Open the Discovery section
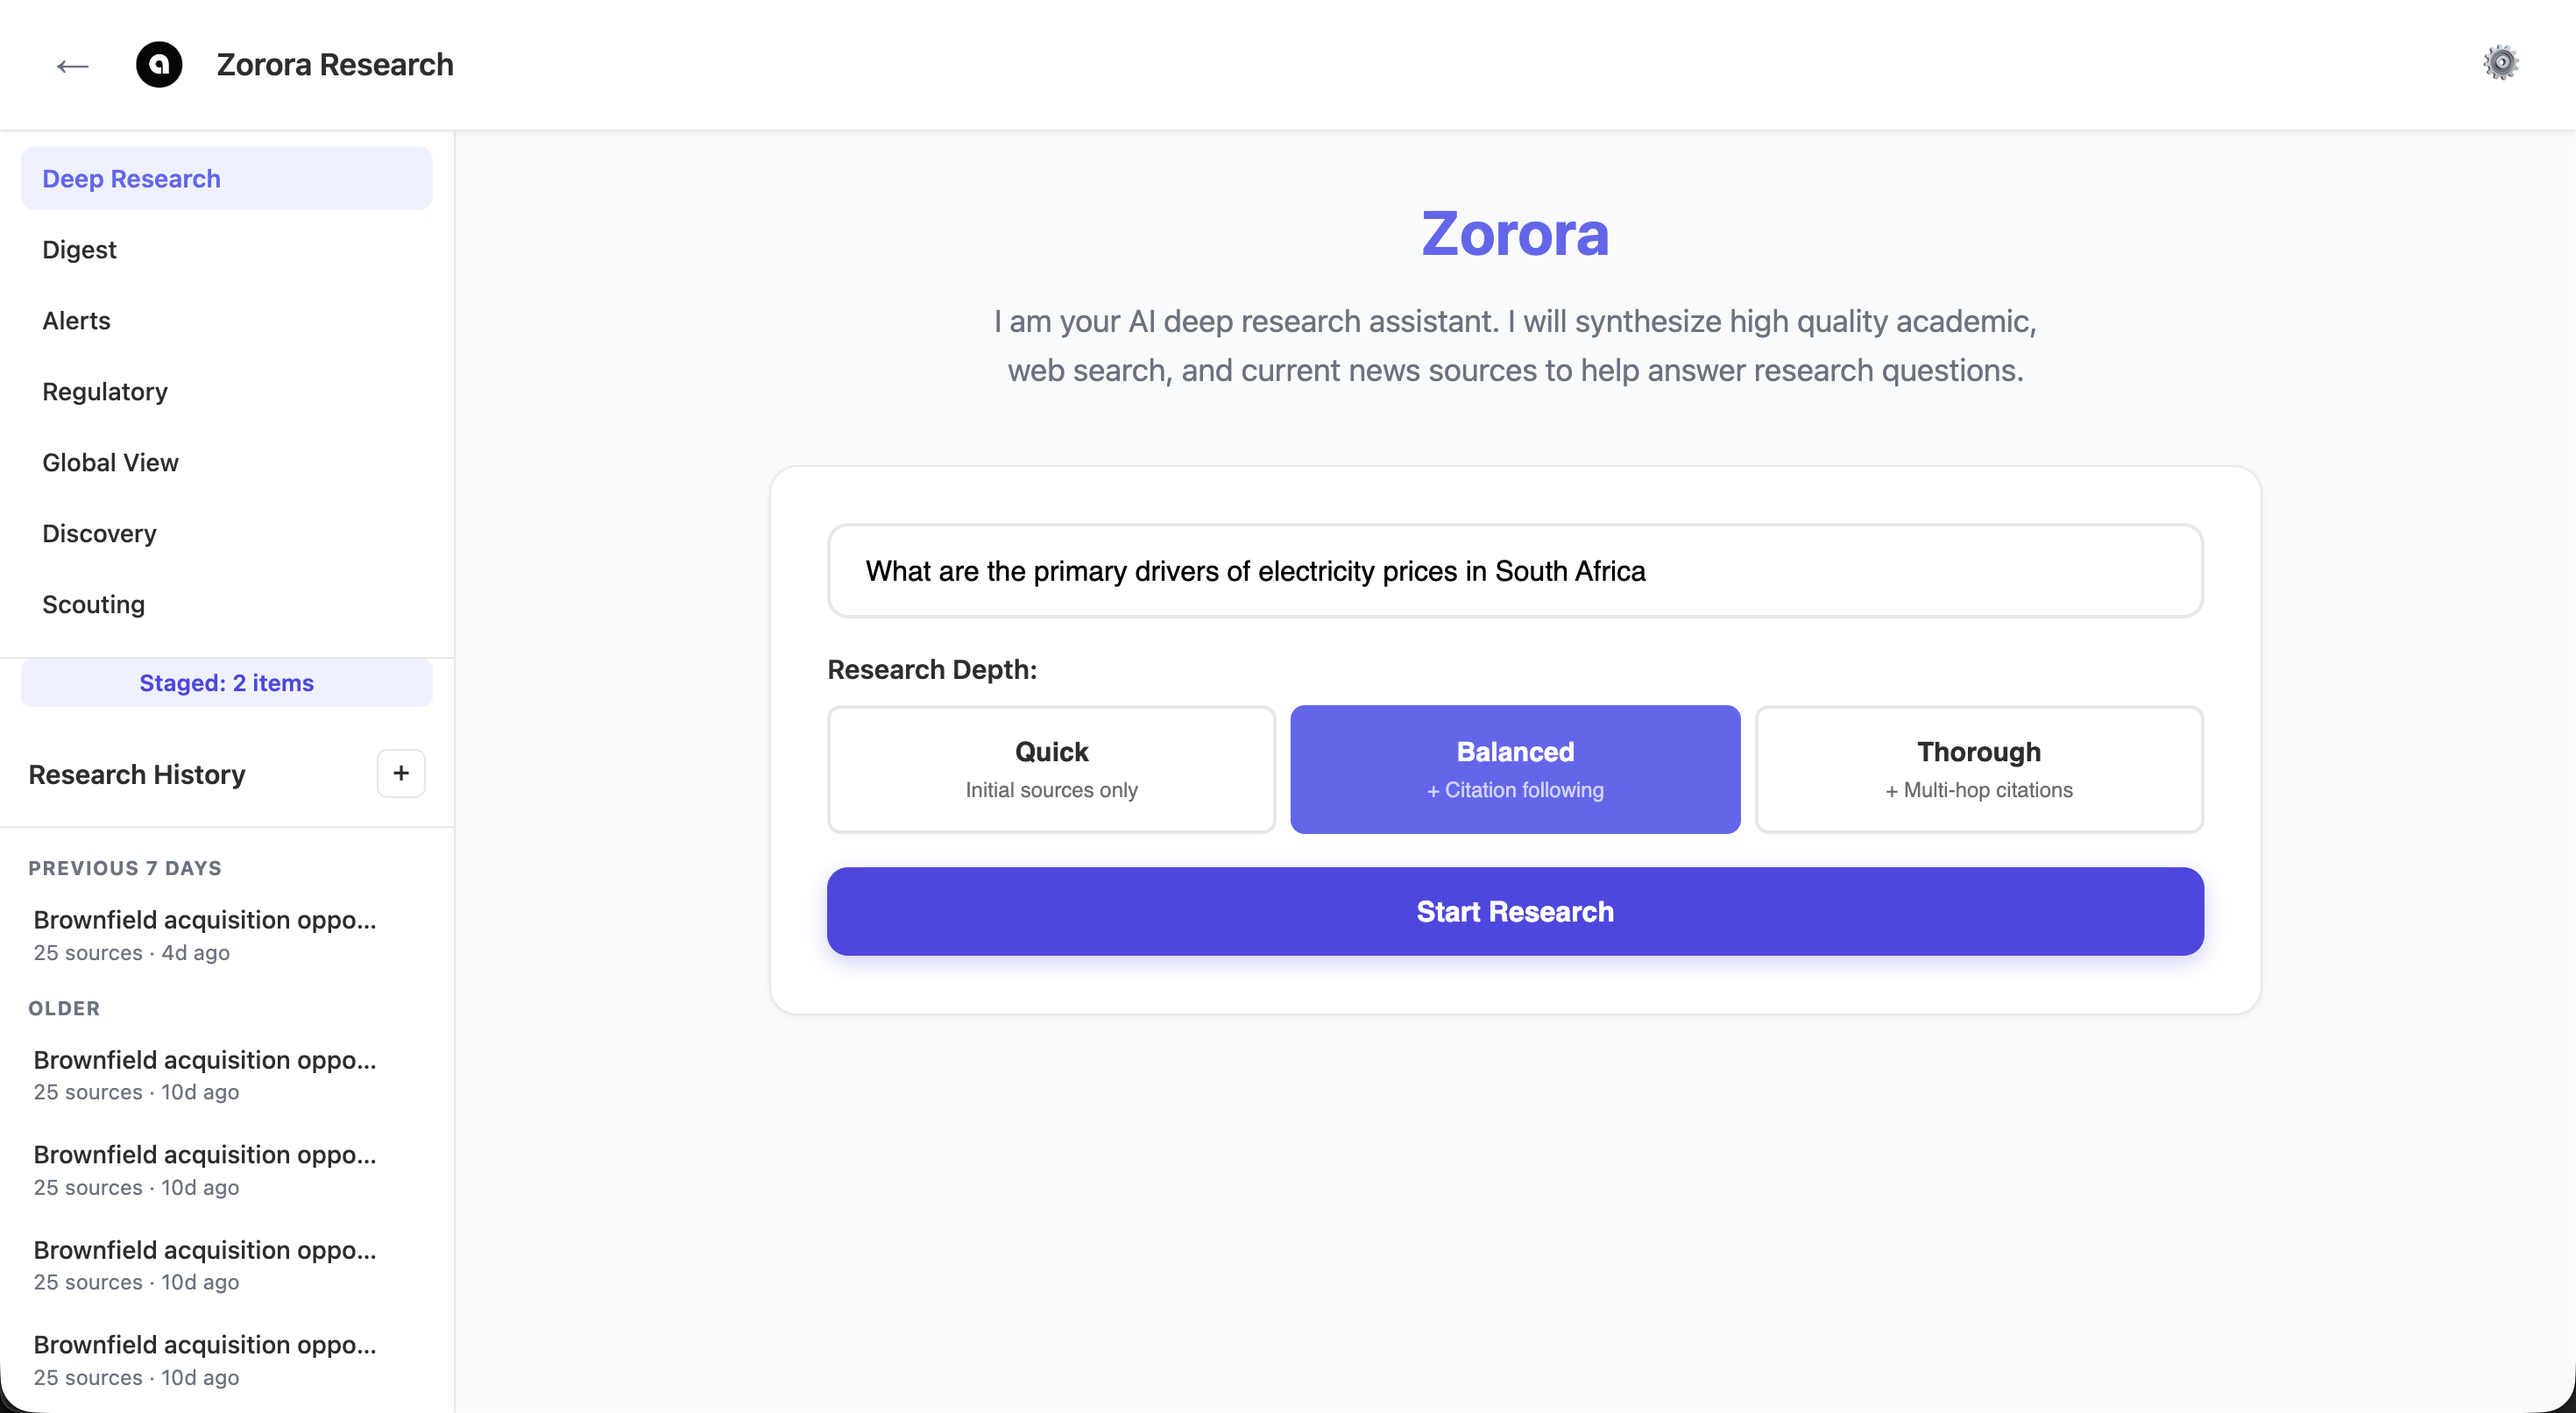The width and height of the screenshot is (2576, 1413). pos(99,534)
